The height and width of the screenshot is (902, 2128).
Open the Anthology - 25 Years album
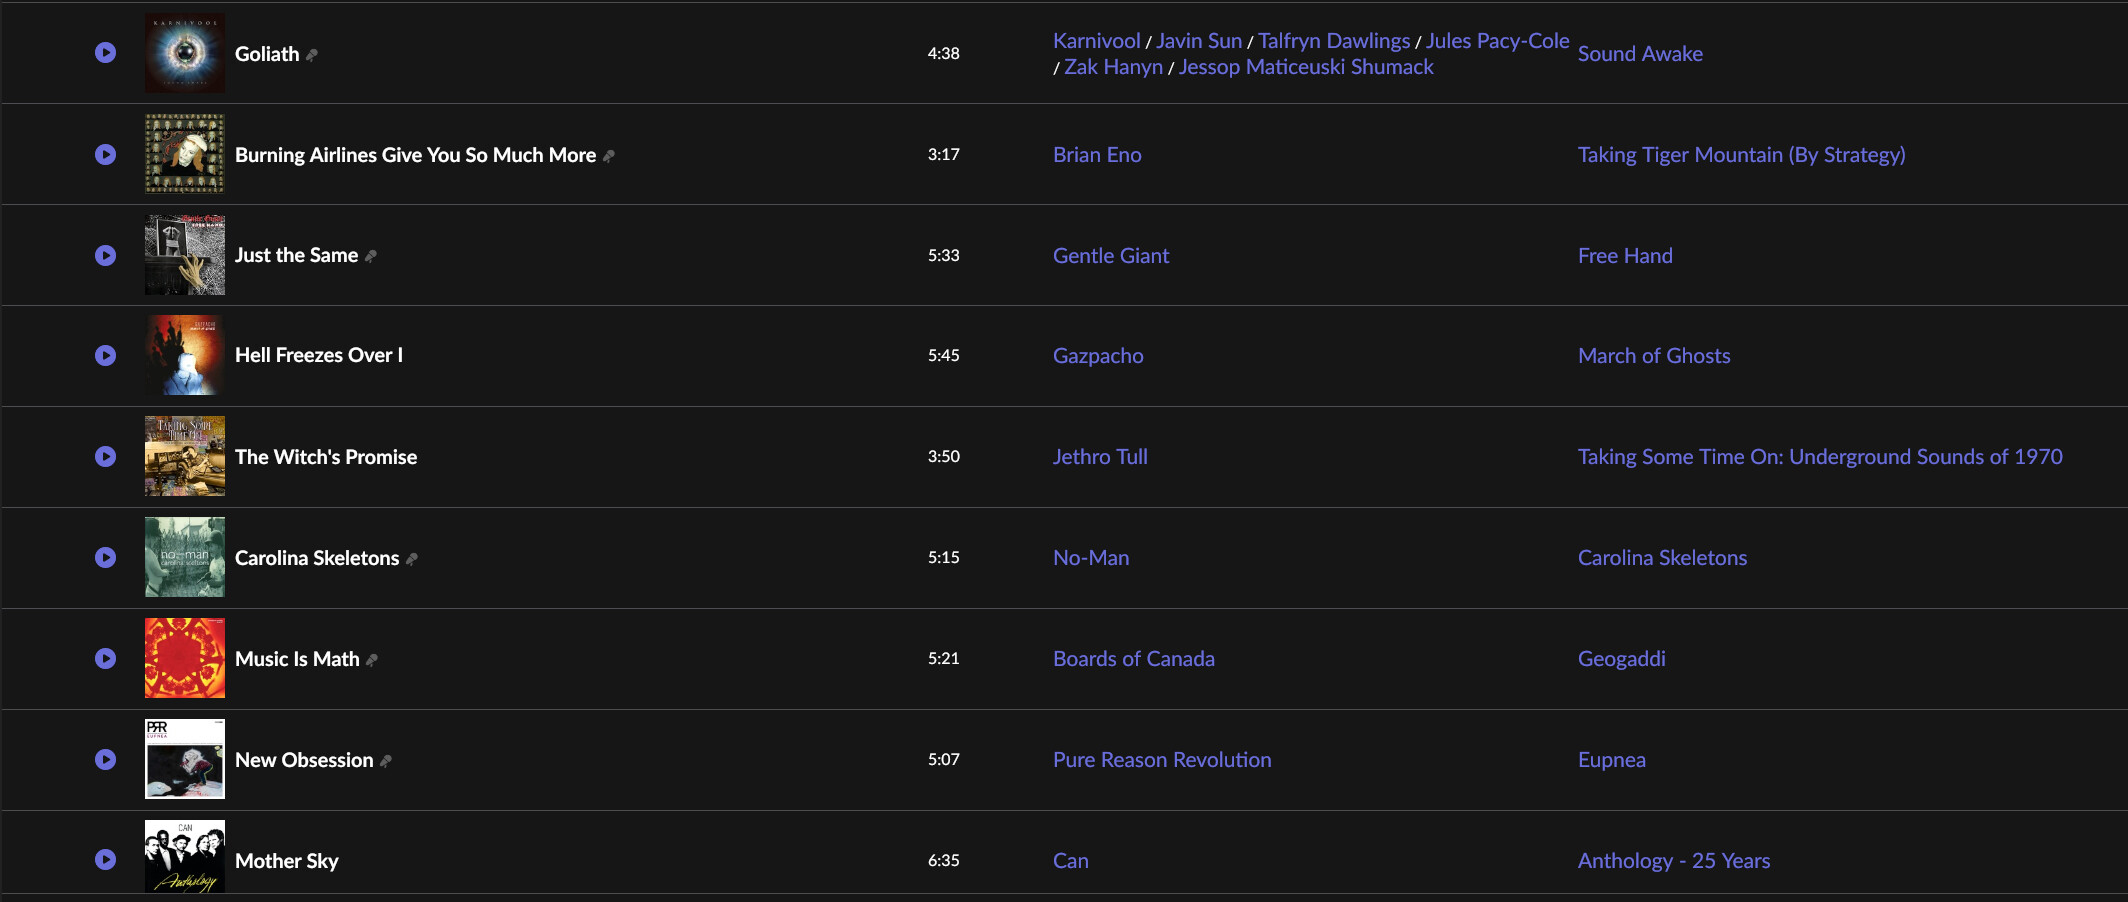1674,861
